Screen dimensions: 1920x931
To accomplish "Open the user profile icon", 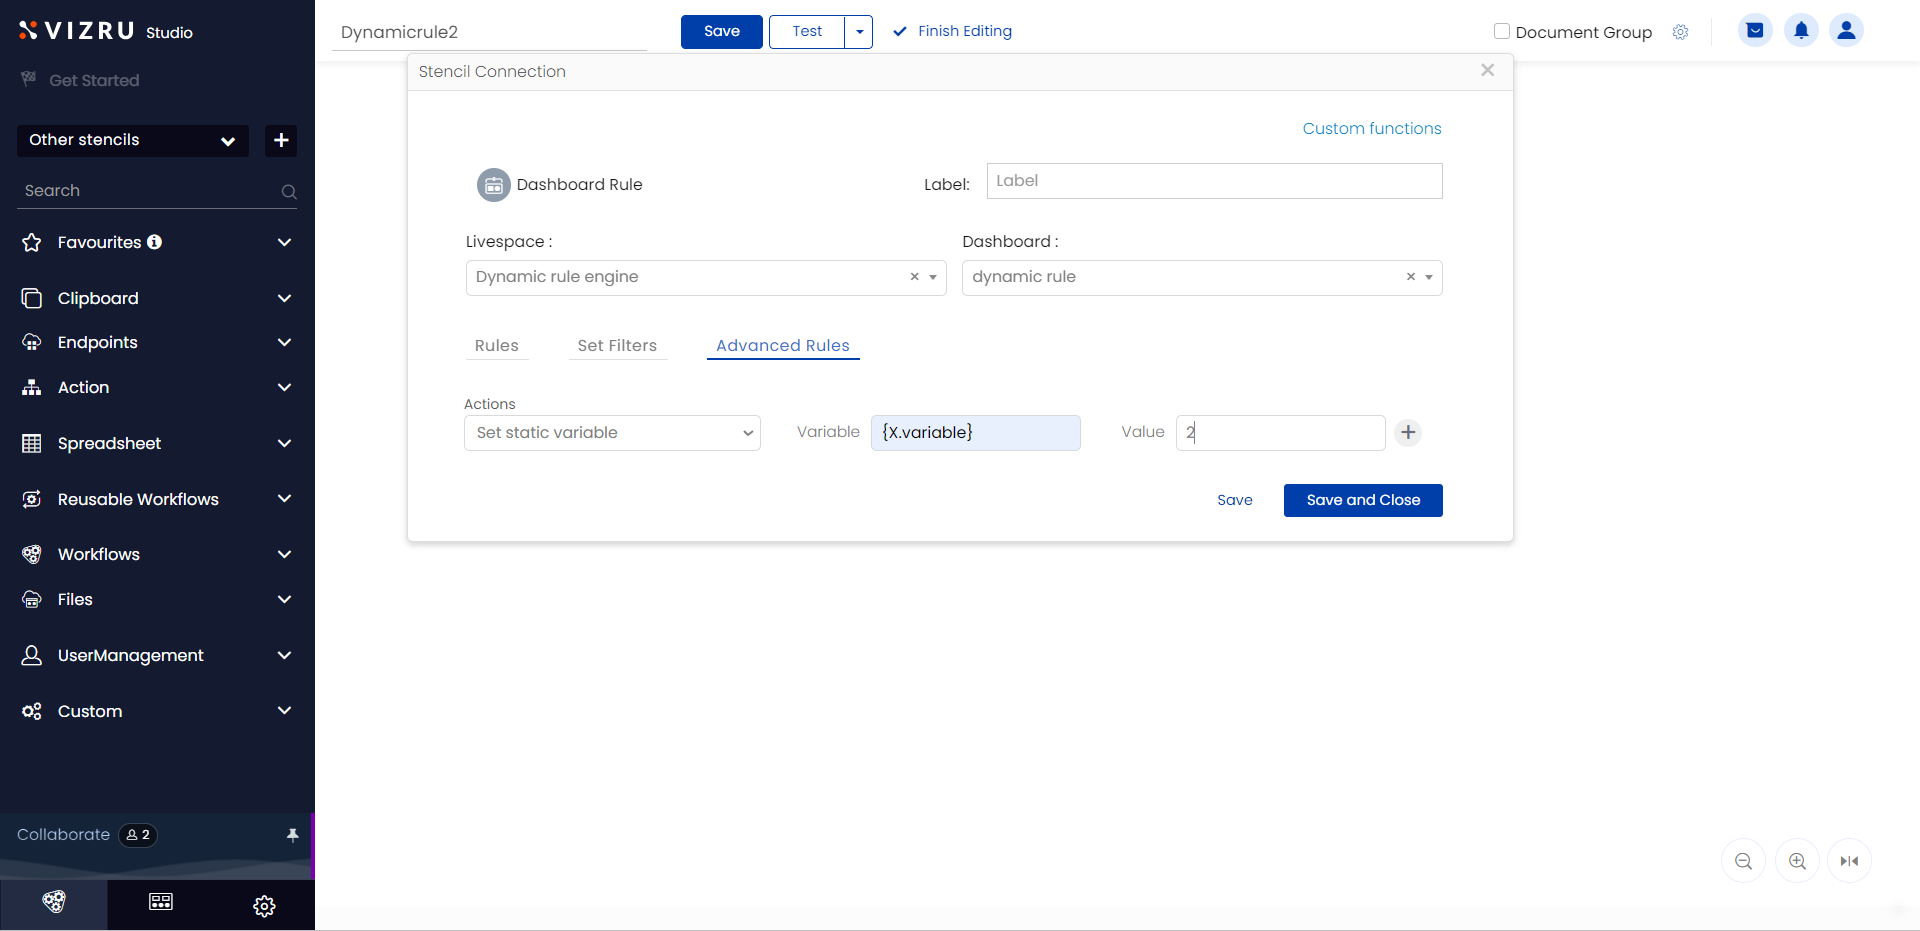I will 1846,31.
